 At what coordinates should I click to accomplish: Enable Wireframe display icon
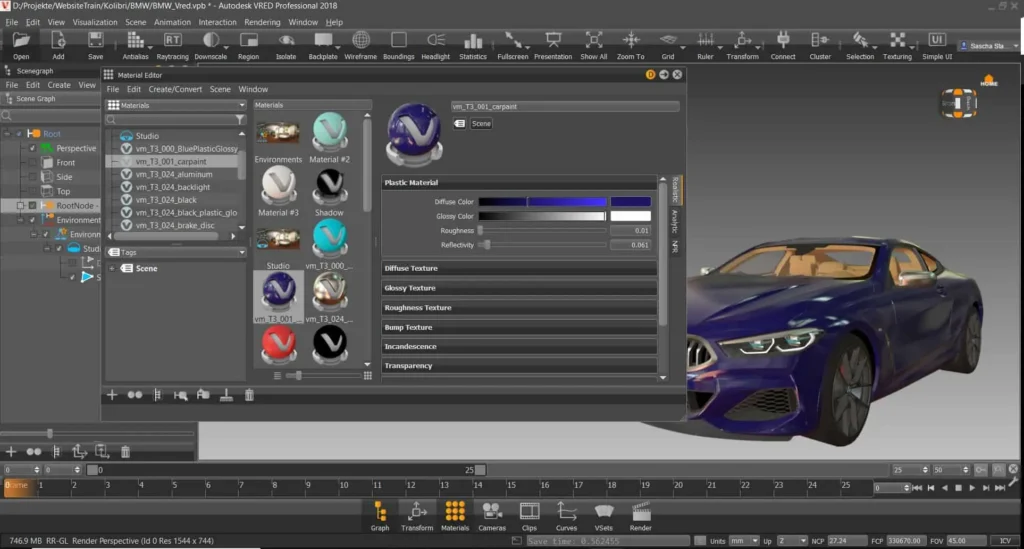[360, 40]
